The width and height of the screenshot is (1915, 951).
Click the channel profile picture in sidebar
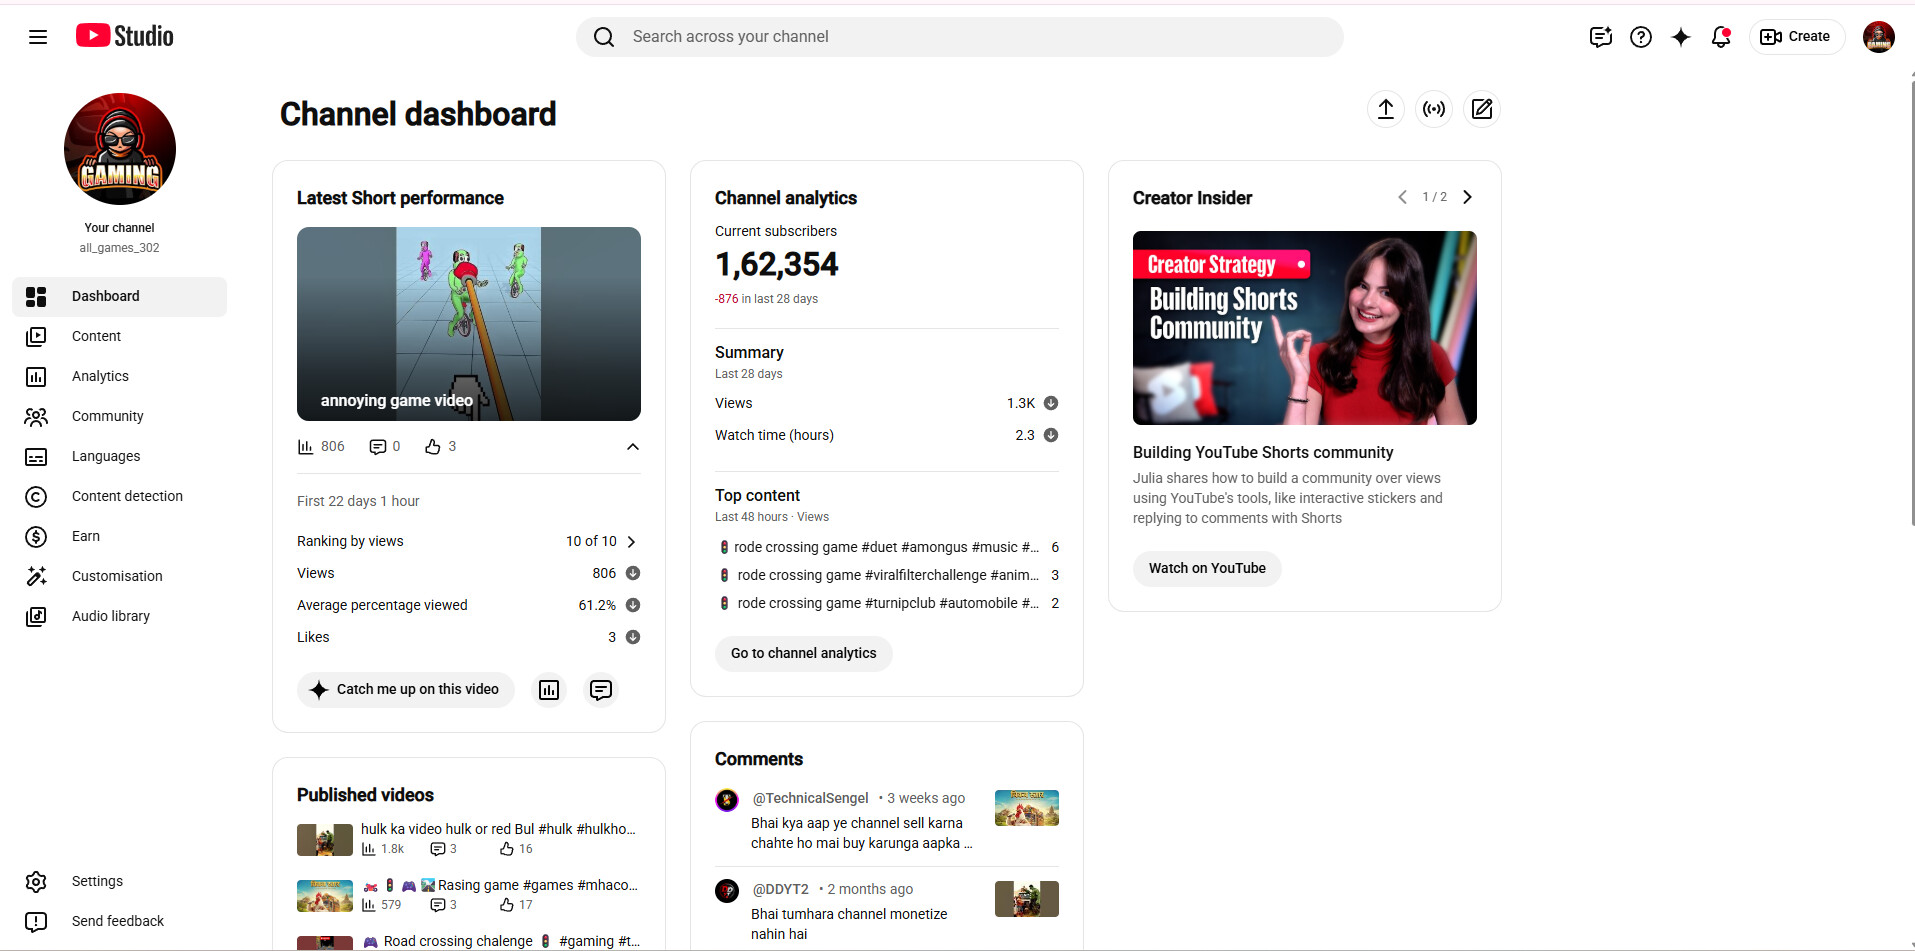[x=120, y=149]
